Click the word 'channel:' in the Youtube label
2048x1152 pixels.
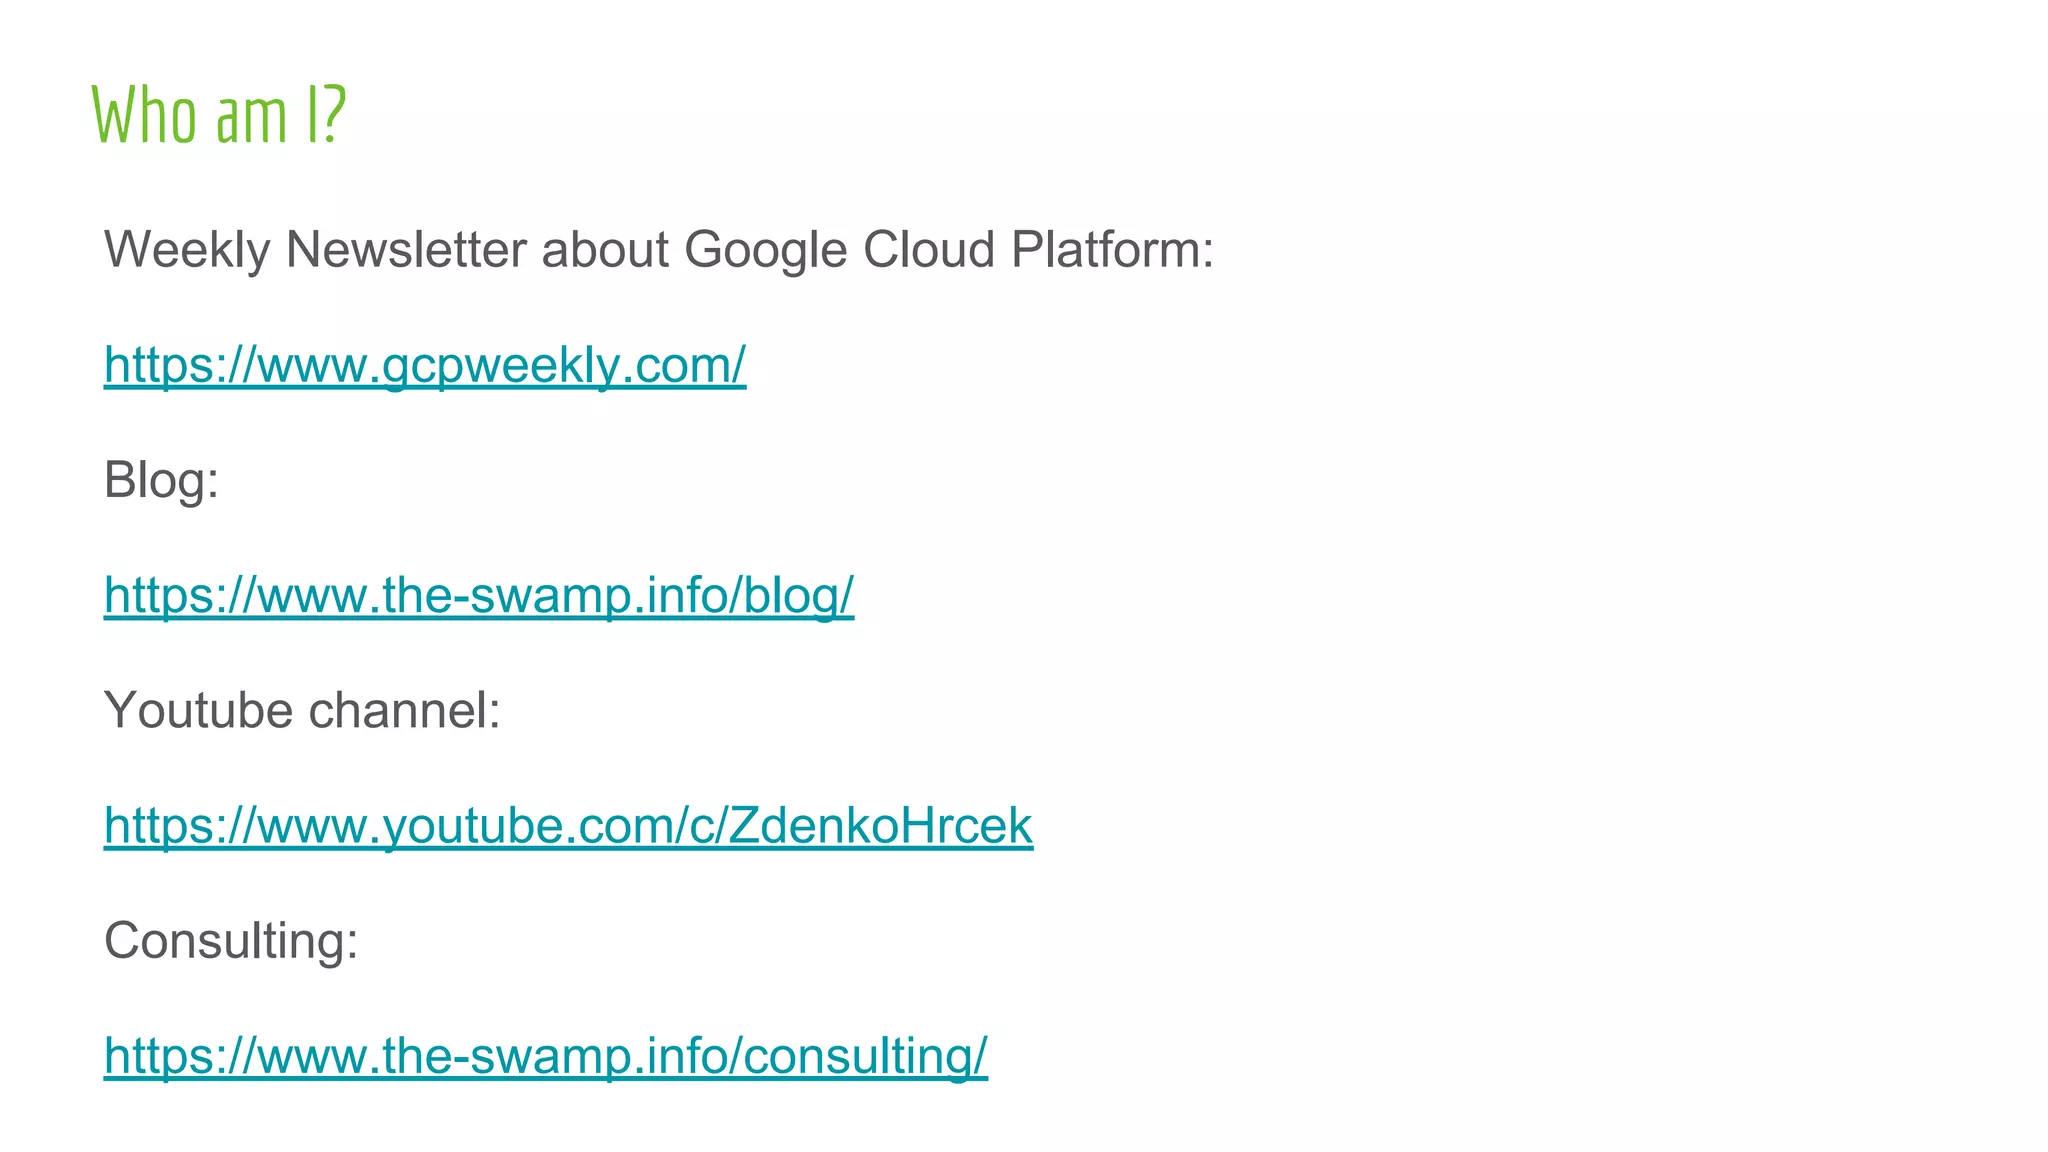tap(404, 710)
